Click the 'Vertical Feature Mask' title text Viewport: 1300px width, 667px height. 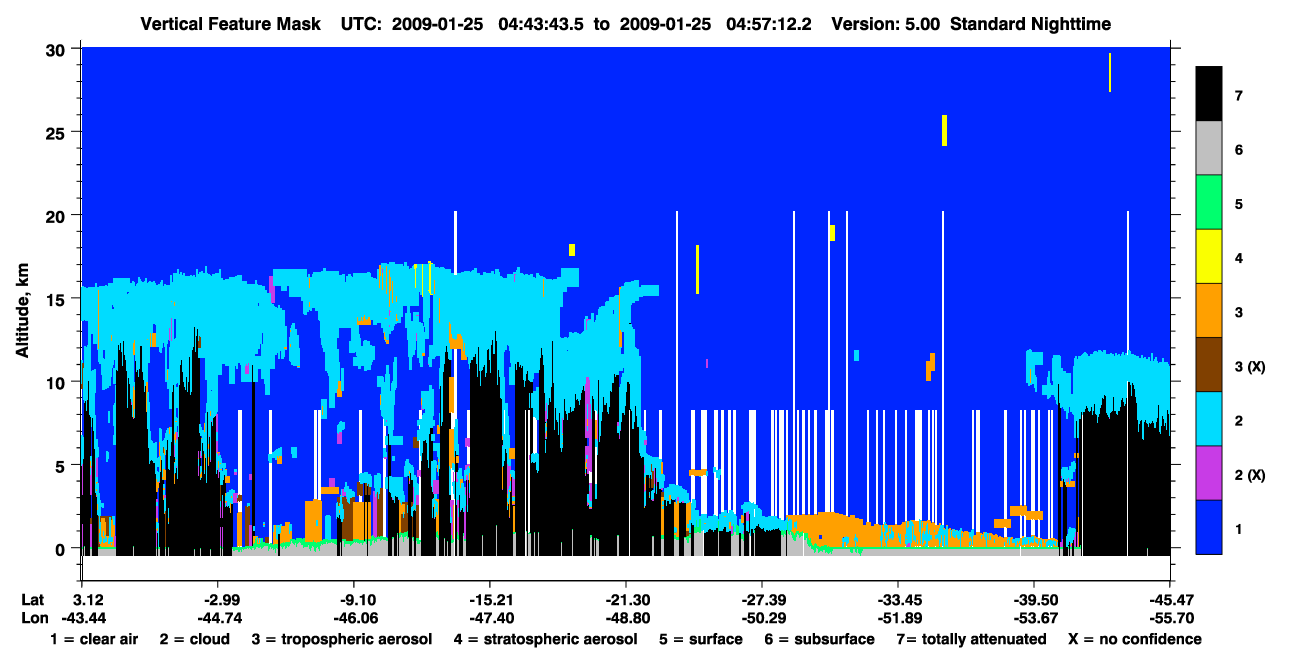tap(233, 23)
